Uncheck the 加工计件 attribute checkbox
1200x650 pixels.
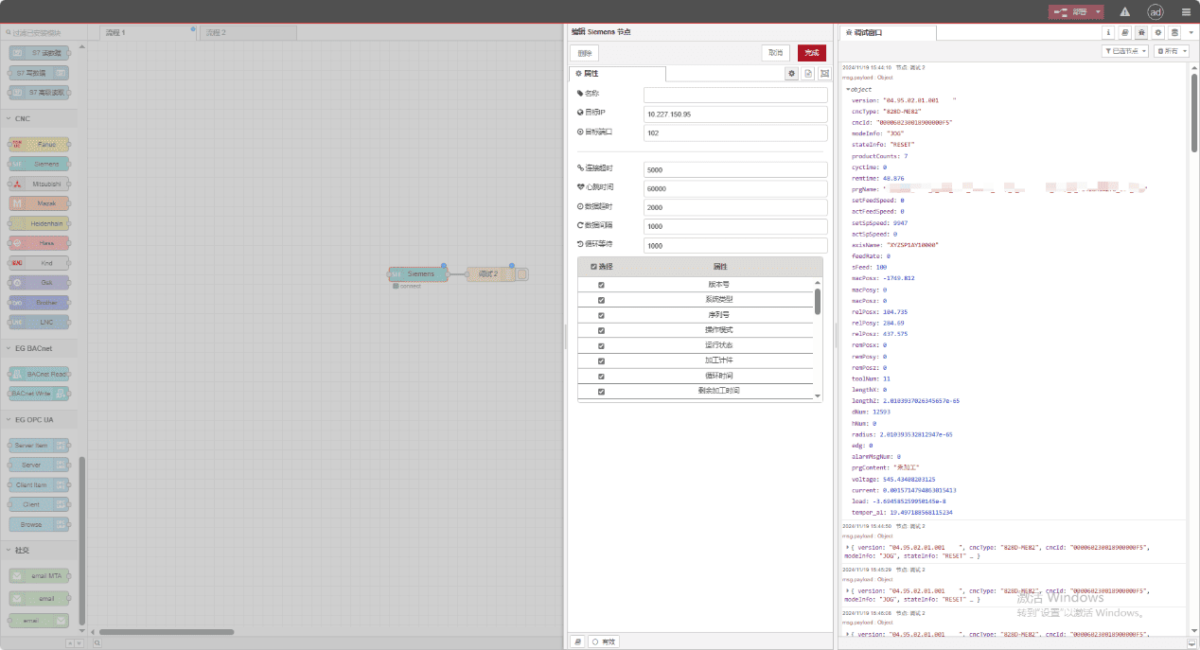(x=601, y=361)
